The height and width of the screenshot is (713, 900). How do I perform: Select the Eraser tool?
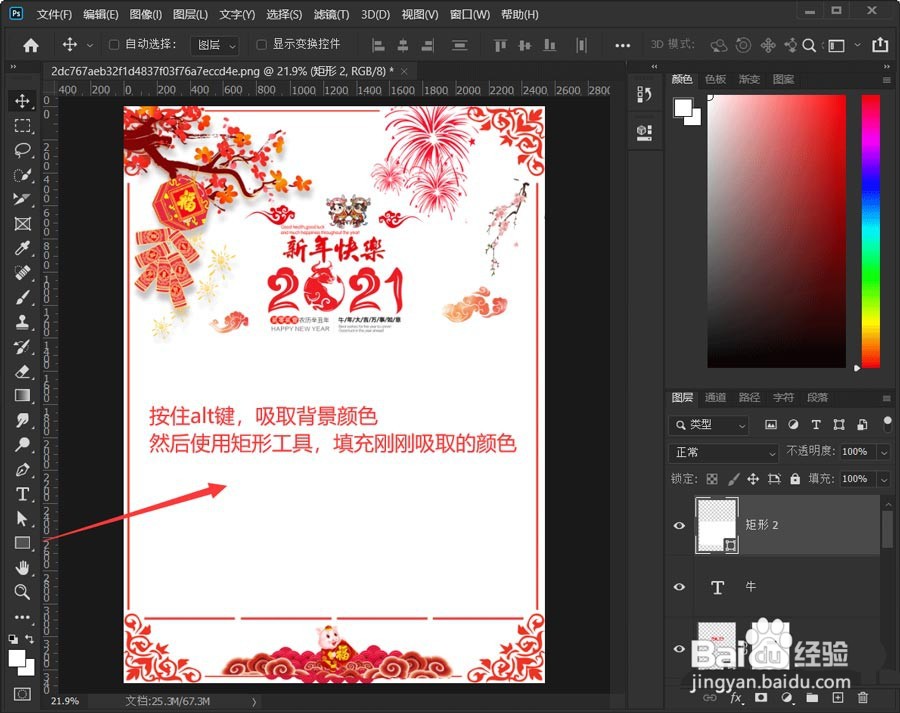coord(22,371)
